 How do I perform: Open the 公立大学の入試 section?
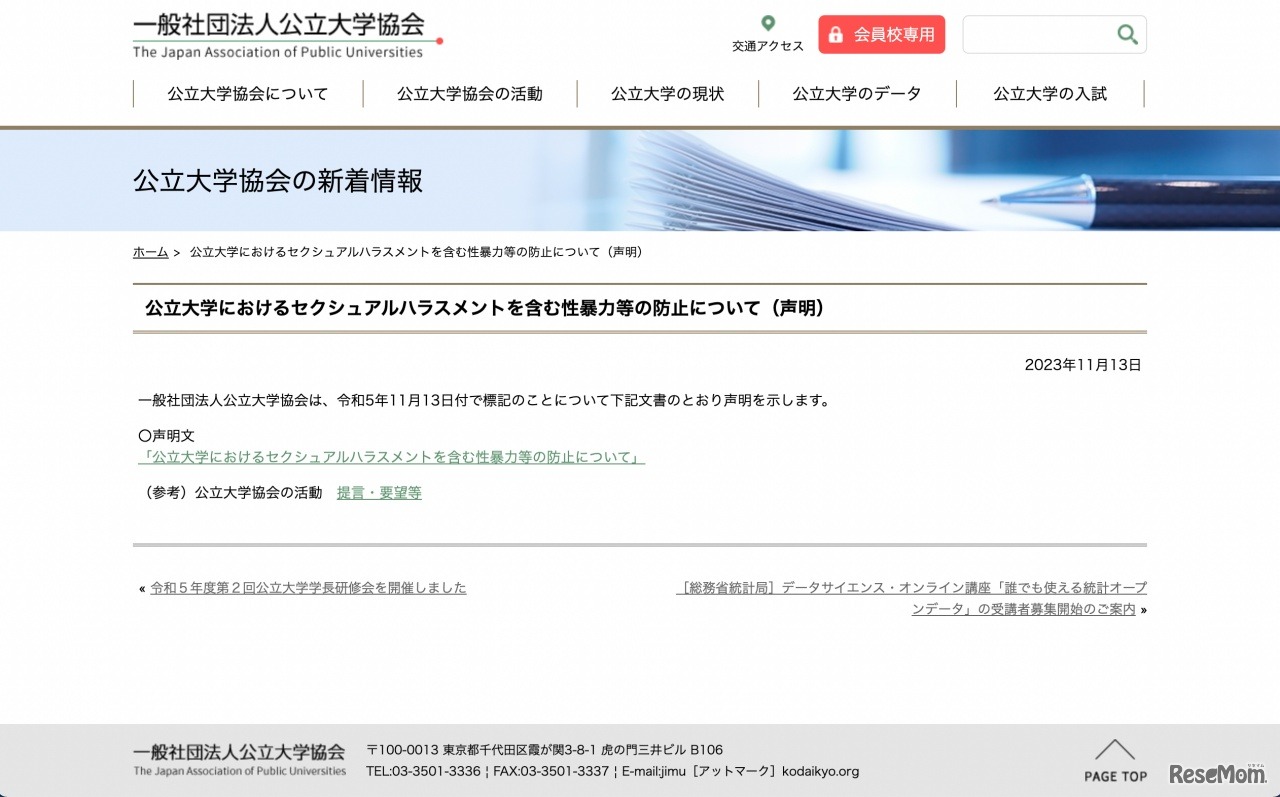[x=1048, y=93]
